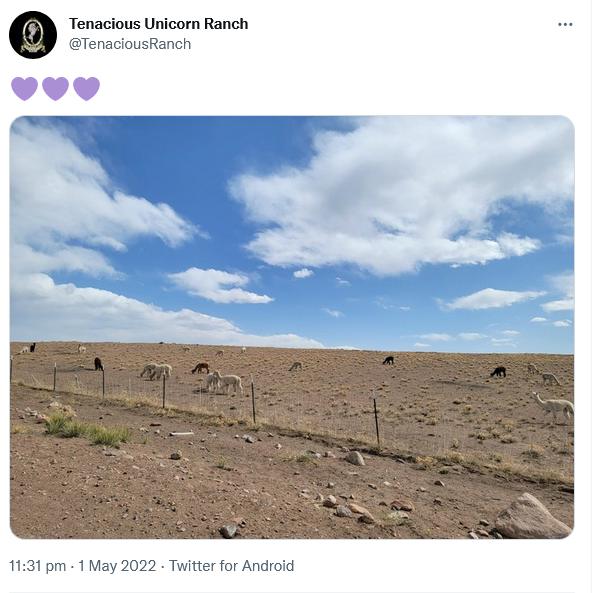Image resolution: width=606 pixels, height=593 pixels.
Task: Click the Tenacious Unicorn Ranch profile avatar
Action: pyautogui.click(x=33, y=35)
